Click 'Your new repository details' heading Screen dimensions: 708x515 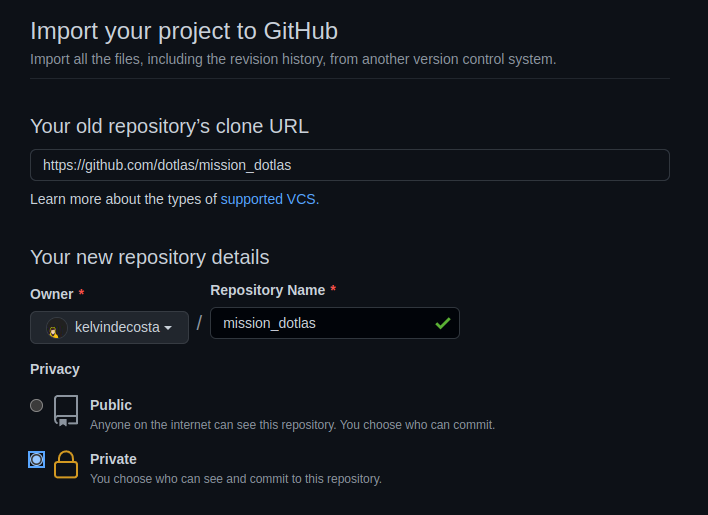pos(149,257)
